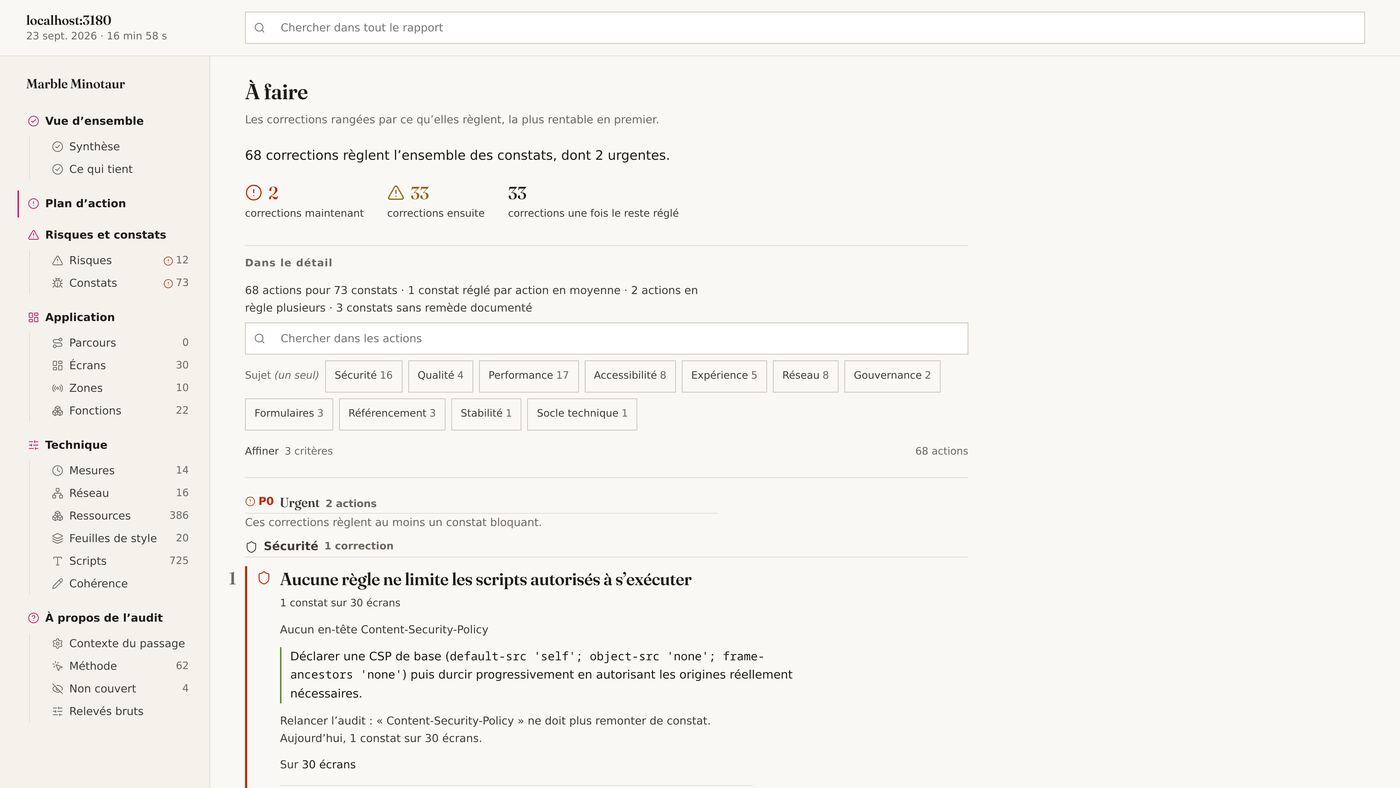1400x788 pixels.
Task: Click the Constats bug icon
Action: click(57, 284)
